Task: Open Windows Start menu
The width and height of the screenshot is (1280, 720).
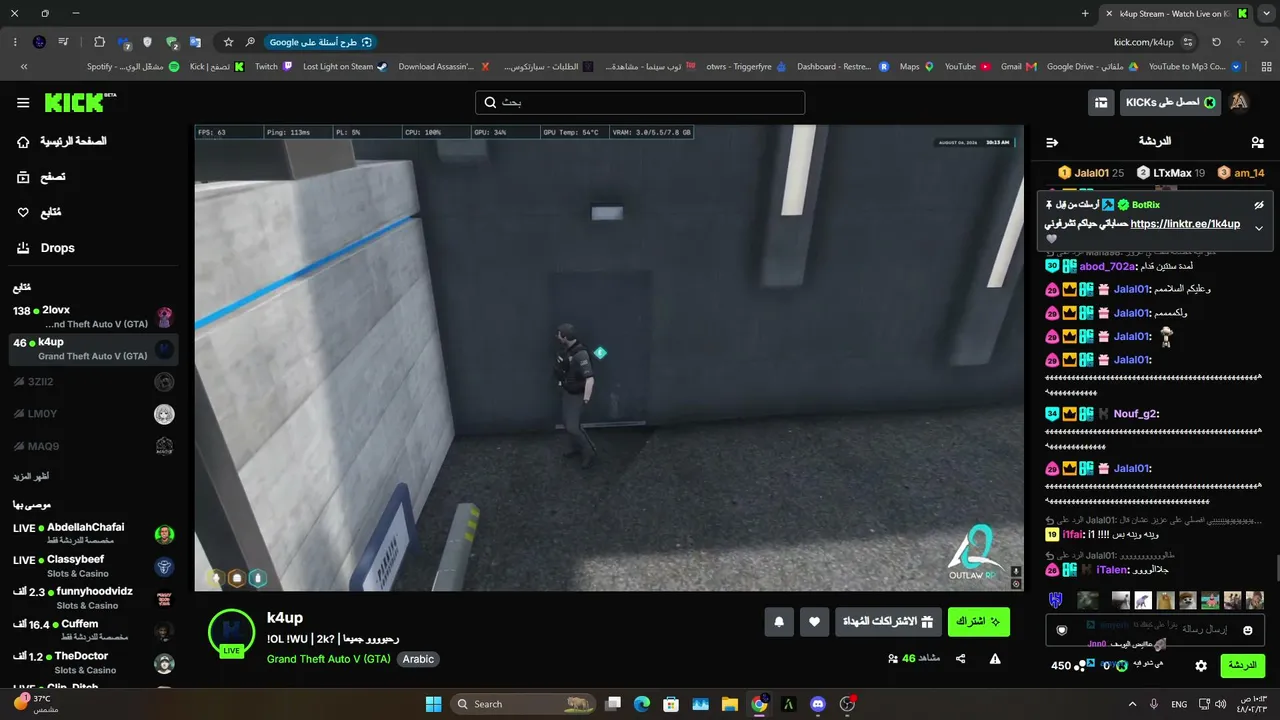Action: pyautogui.click(x=434, y=704)
